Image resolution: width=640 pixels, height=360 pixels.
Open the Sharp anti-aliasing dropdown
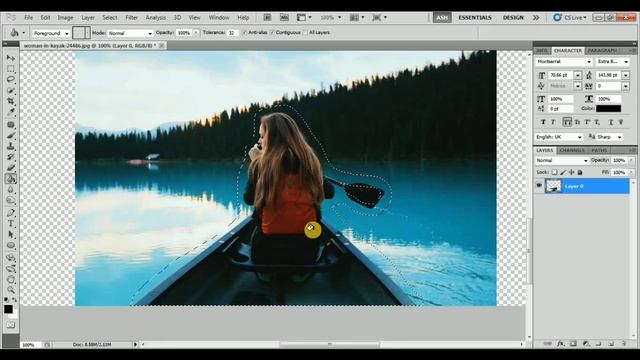tap(610, 137)
